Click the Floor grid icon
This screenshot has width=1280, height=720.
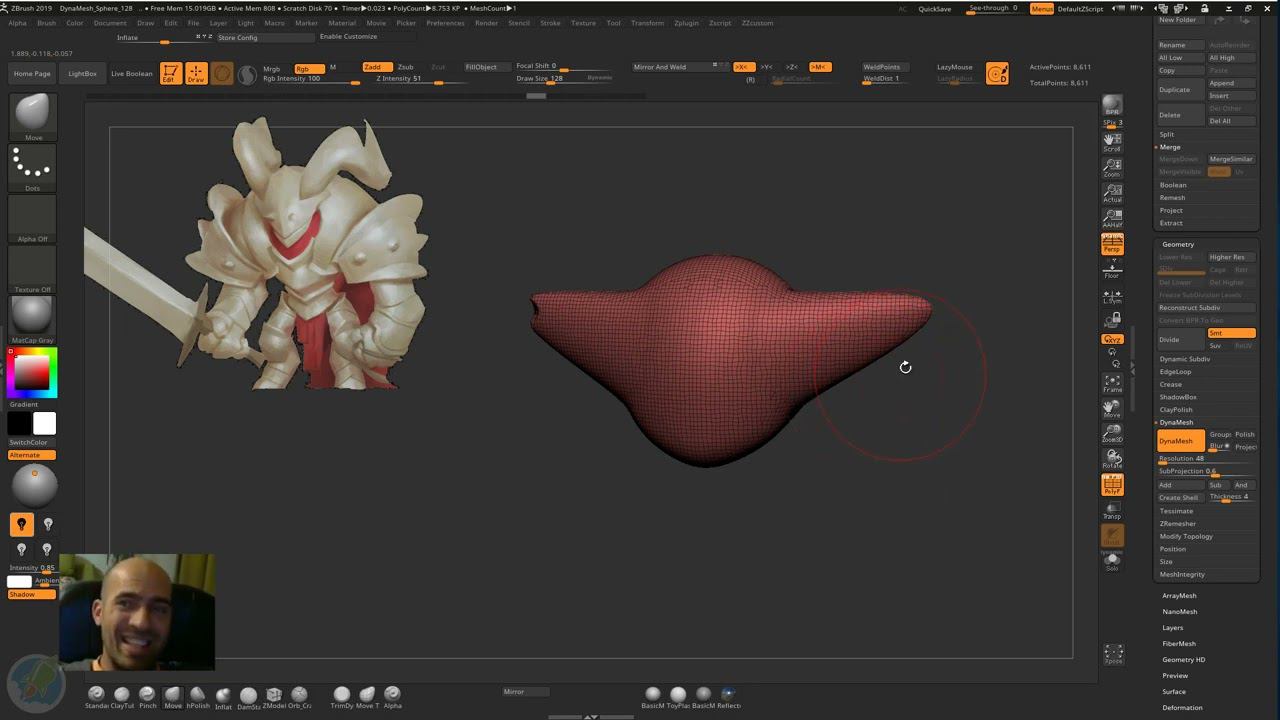[1112, 269]
